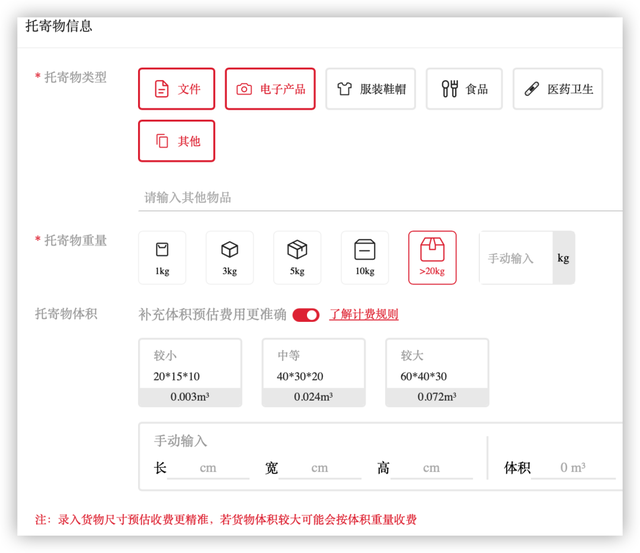Click the 托寄物体积 label
This screenshot has width=640, height=553.
tap(66, 314)
